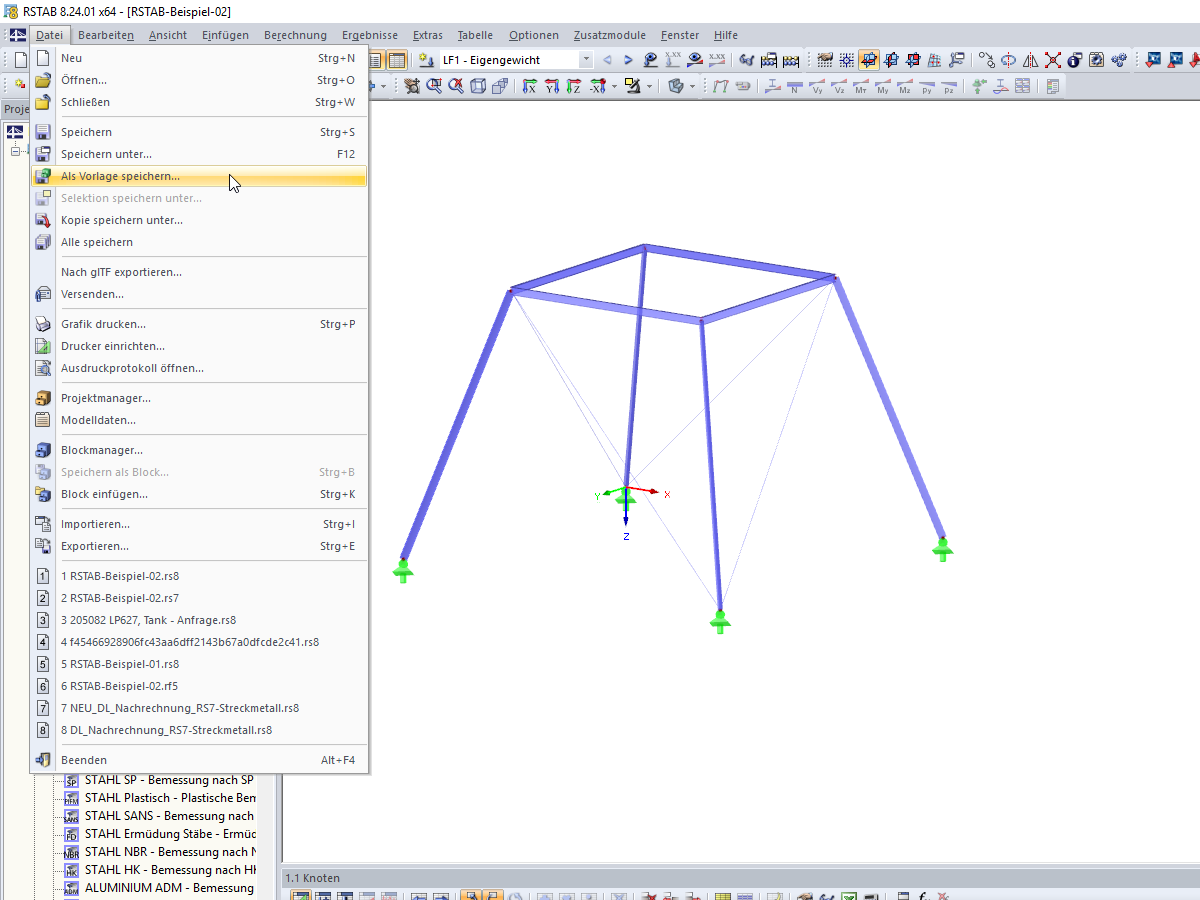Show torsional moment MT results icon
The width and height of the screenshot is (1200, 900).
click(x=860, y=87)
